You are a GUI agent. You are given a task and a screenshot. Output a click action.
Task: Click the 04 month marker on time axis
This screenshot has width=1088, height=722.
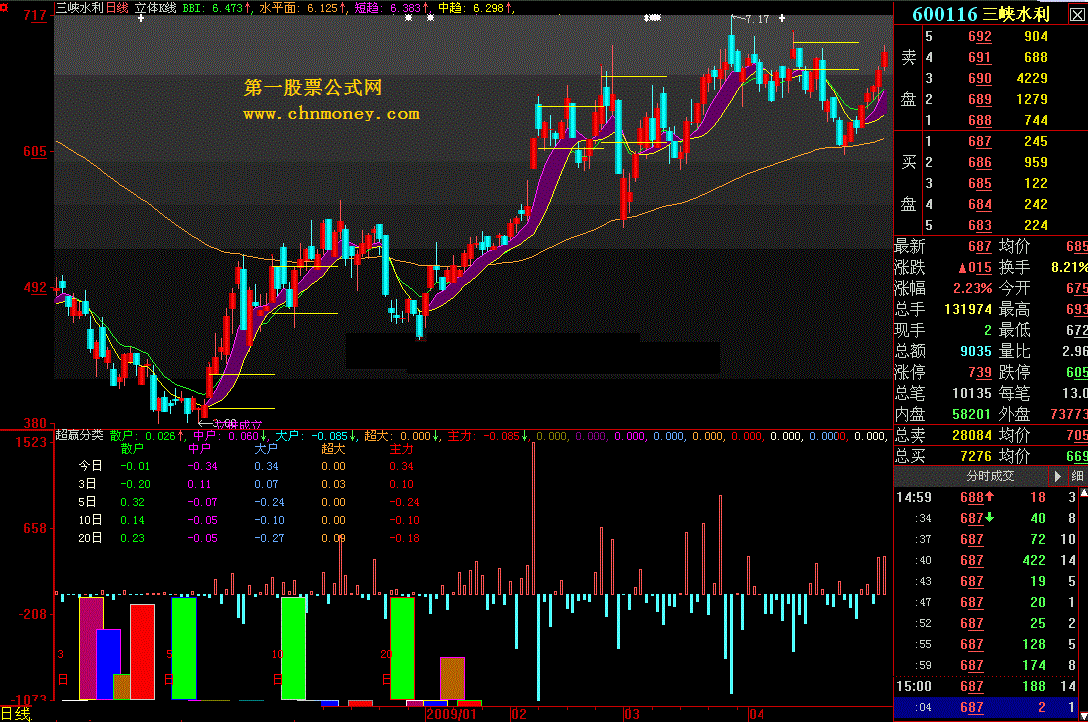point(756,714)
